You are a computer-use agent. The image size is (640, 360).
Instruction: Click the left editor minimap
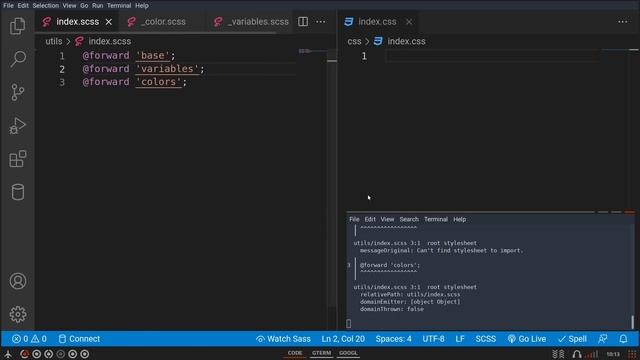coord(312,51)
